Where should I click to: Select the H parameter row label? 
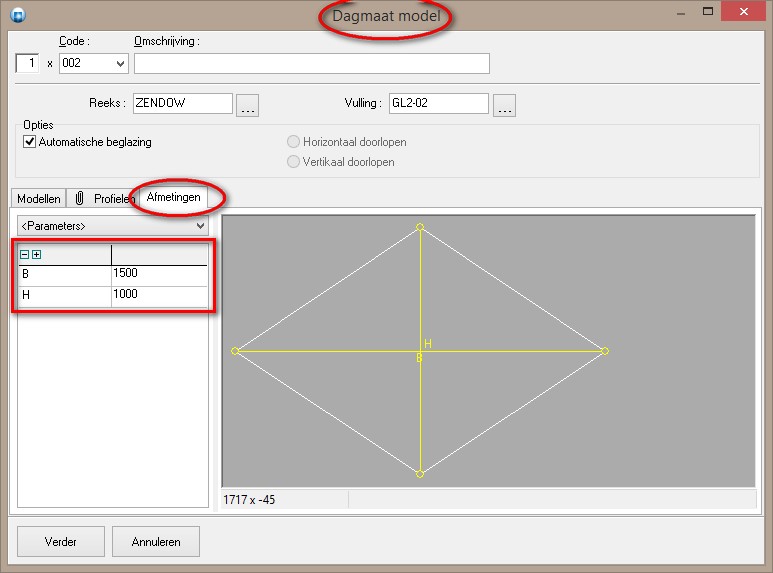pyautogui.click(x=65, y=295)
